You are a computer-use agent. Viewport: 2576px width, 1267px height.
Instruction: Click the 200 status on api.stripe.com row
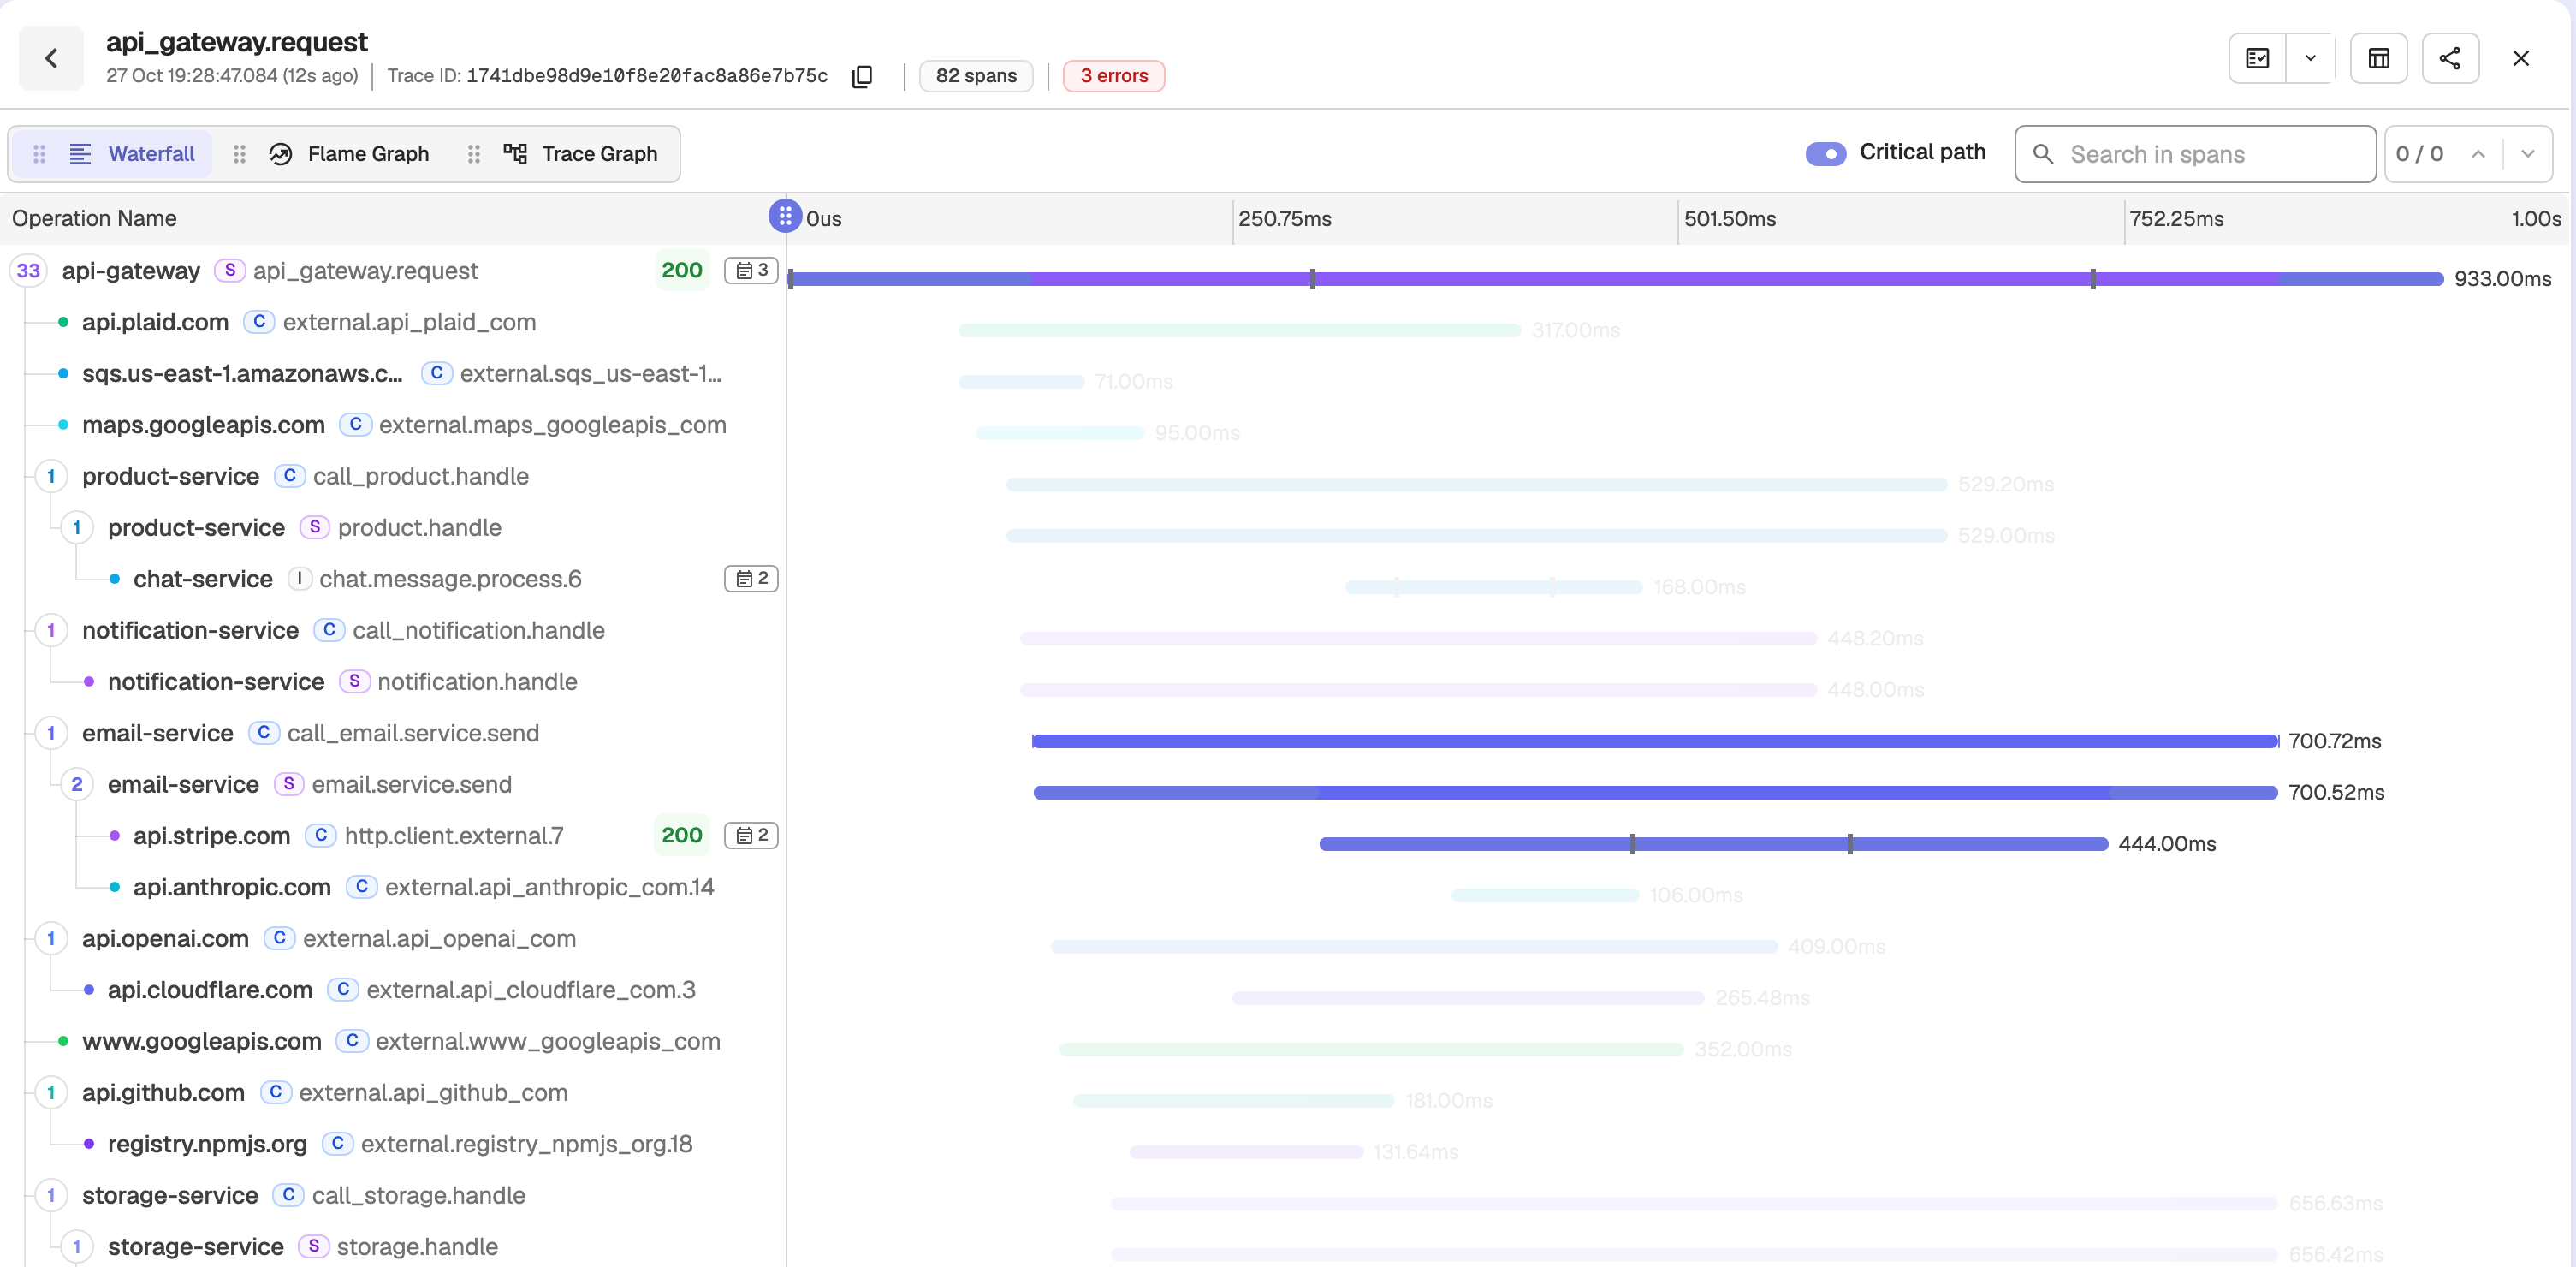682,835
